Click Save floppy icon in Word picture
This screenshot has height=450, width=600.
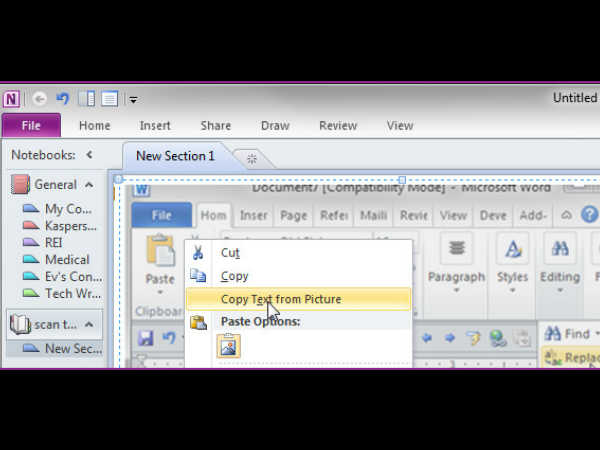146,338
